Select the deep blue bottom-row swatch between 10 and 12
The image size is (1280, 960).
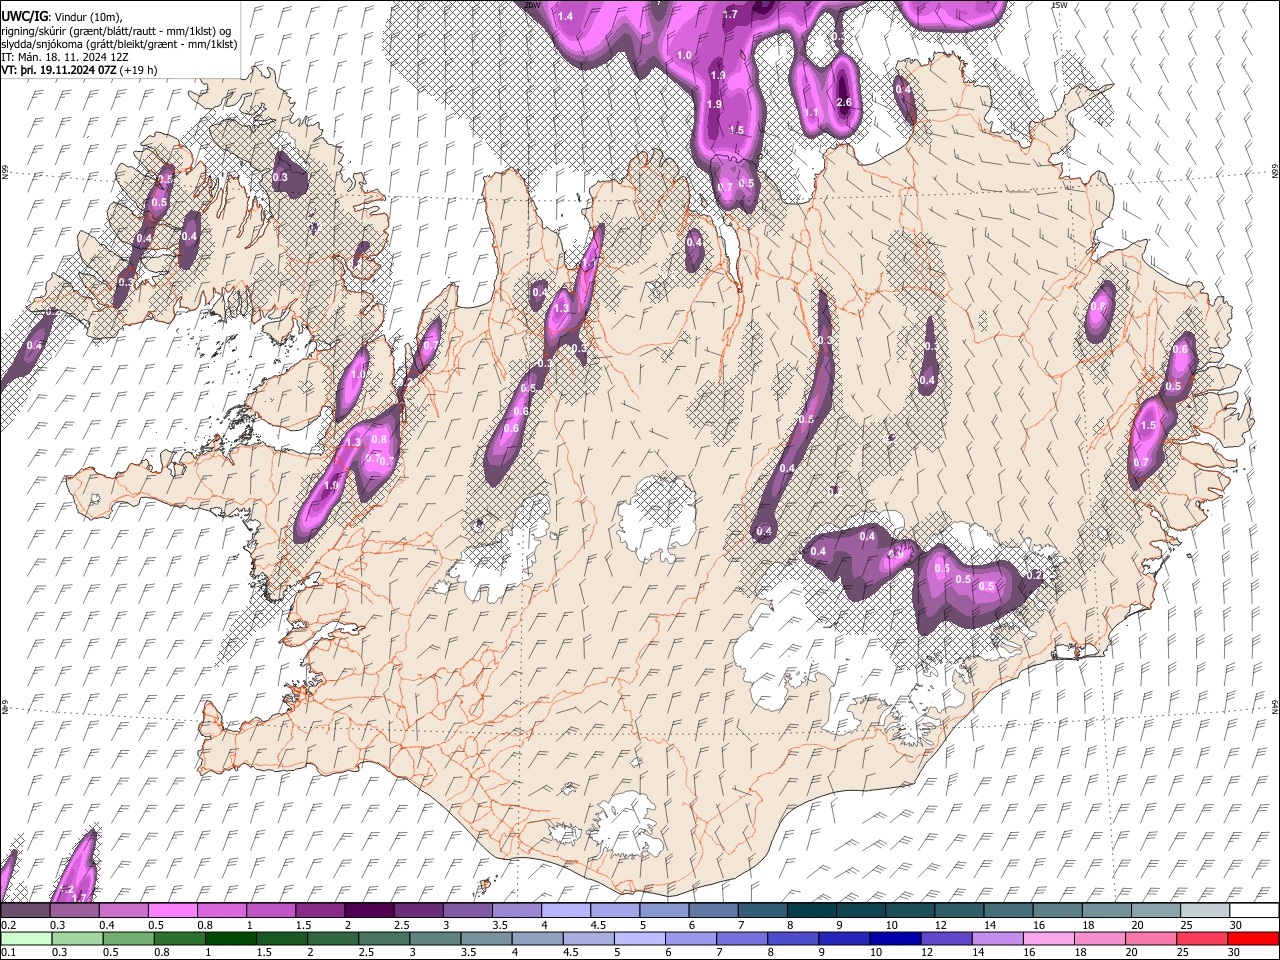[x=894, y=938]
